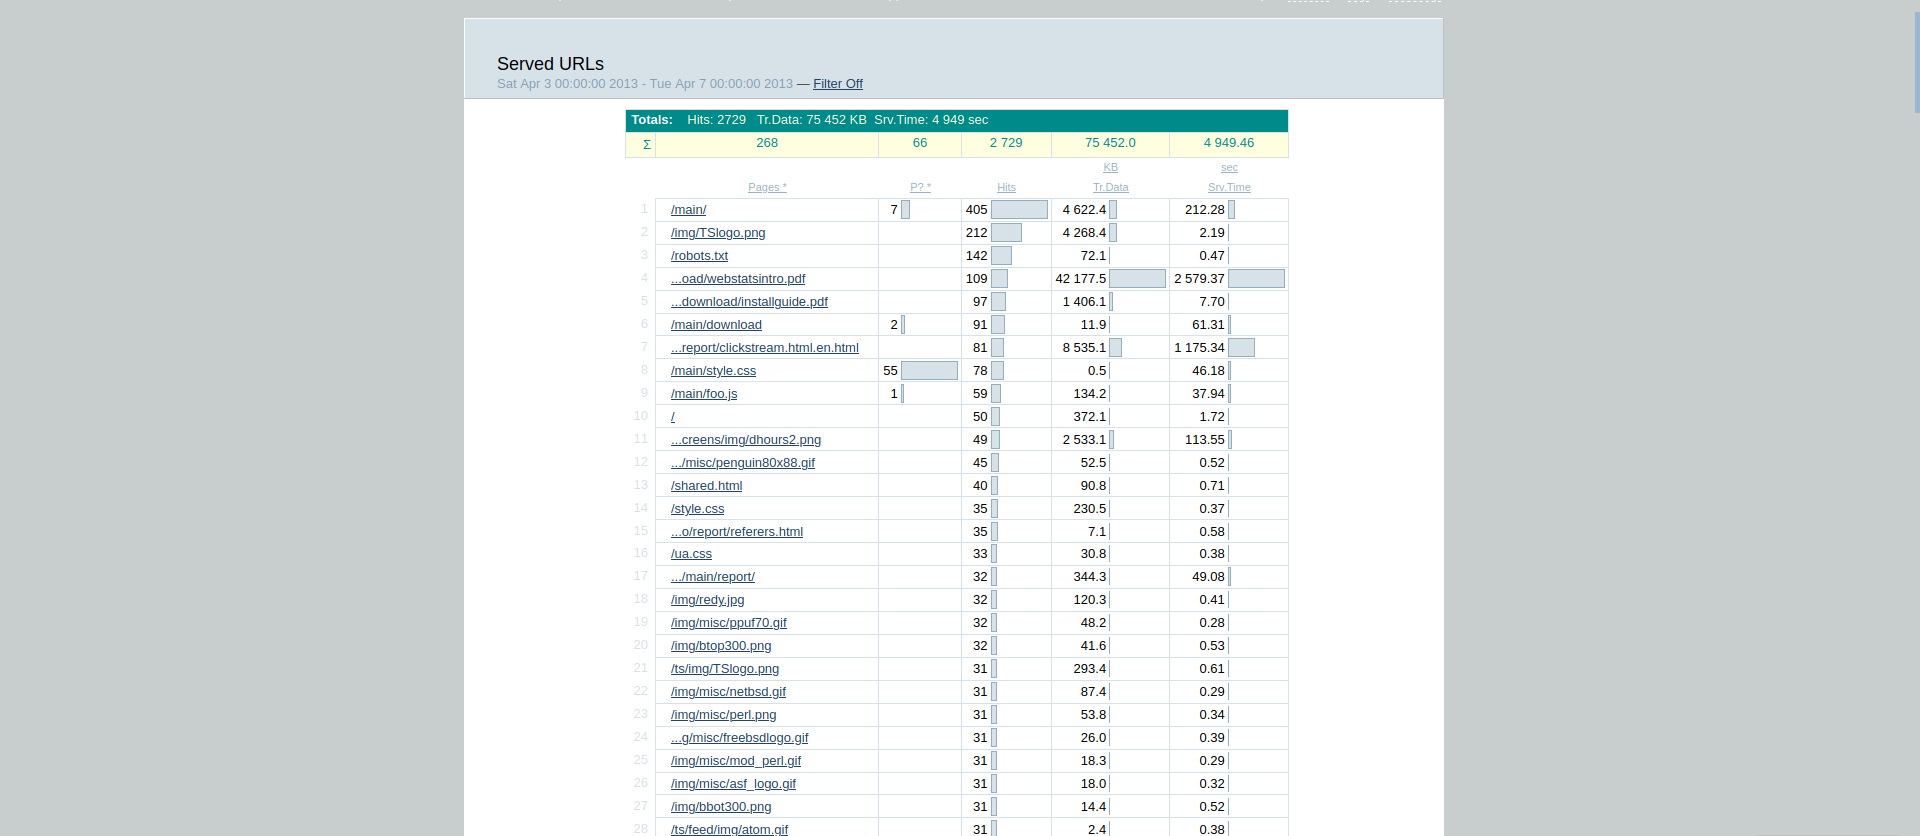1920x836 pixels.
Task: Click the KB unit link
Action: pyautogui.click(x=1110, y=167)
